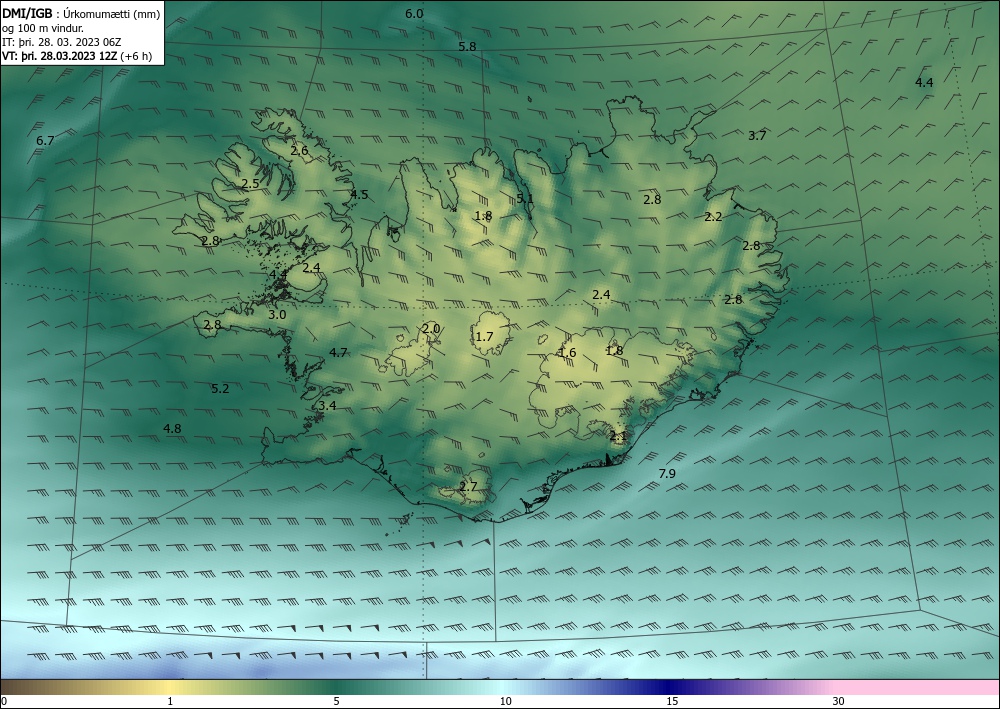This screenshot has width=1000, height=709.
Task: Click the 7.9 value over the sea
Action: [667, 473]
